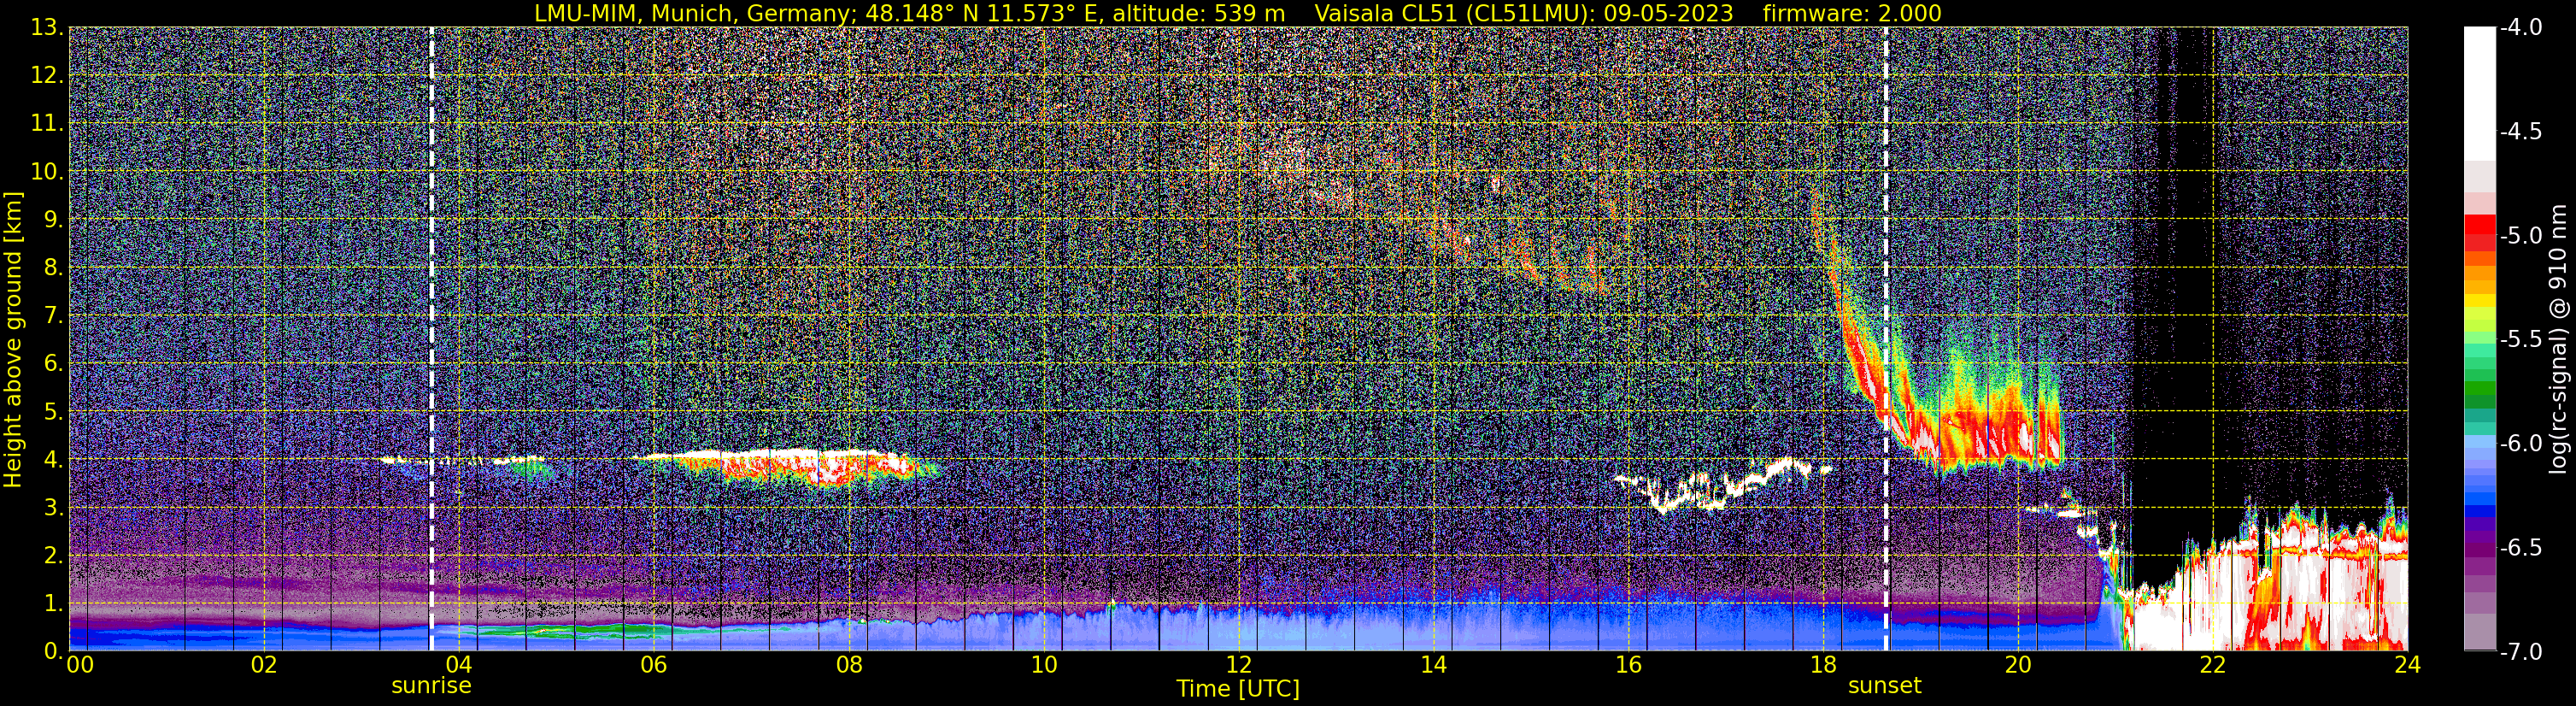Click the '-4.5' colorbar tick label
This screenshot has height=706, width=2576.
pyautogui.click(x=2520, y=132)
